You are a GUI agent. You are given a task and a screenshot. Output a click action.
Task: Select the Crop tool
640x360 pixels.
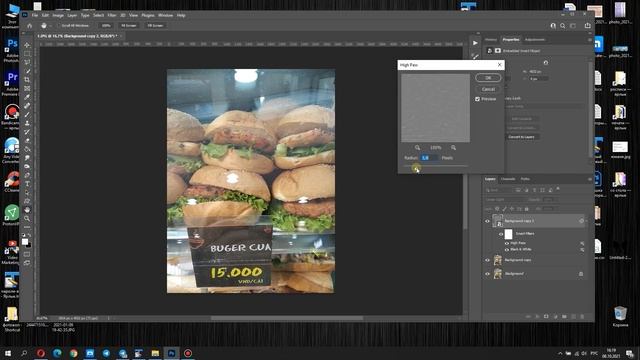pos(27,80)
